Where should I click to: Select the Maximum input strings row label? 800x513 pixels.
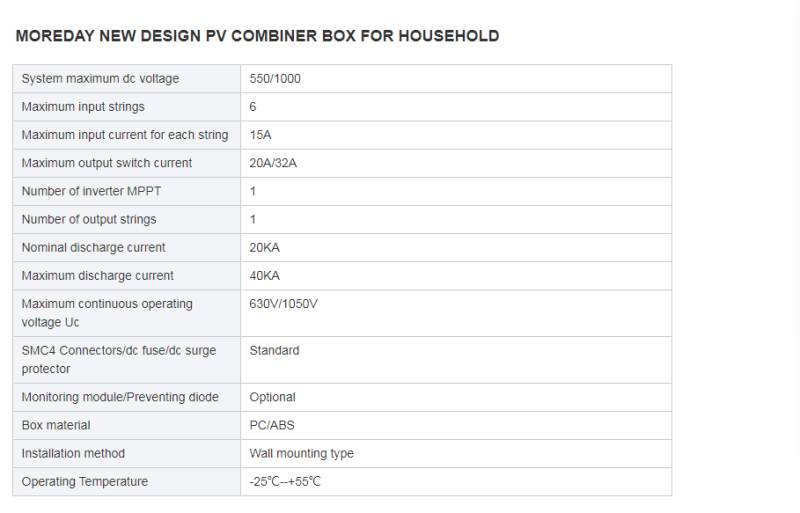tap(83, 107)
